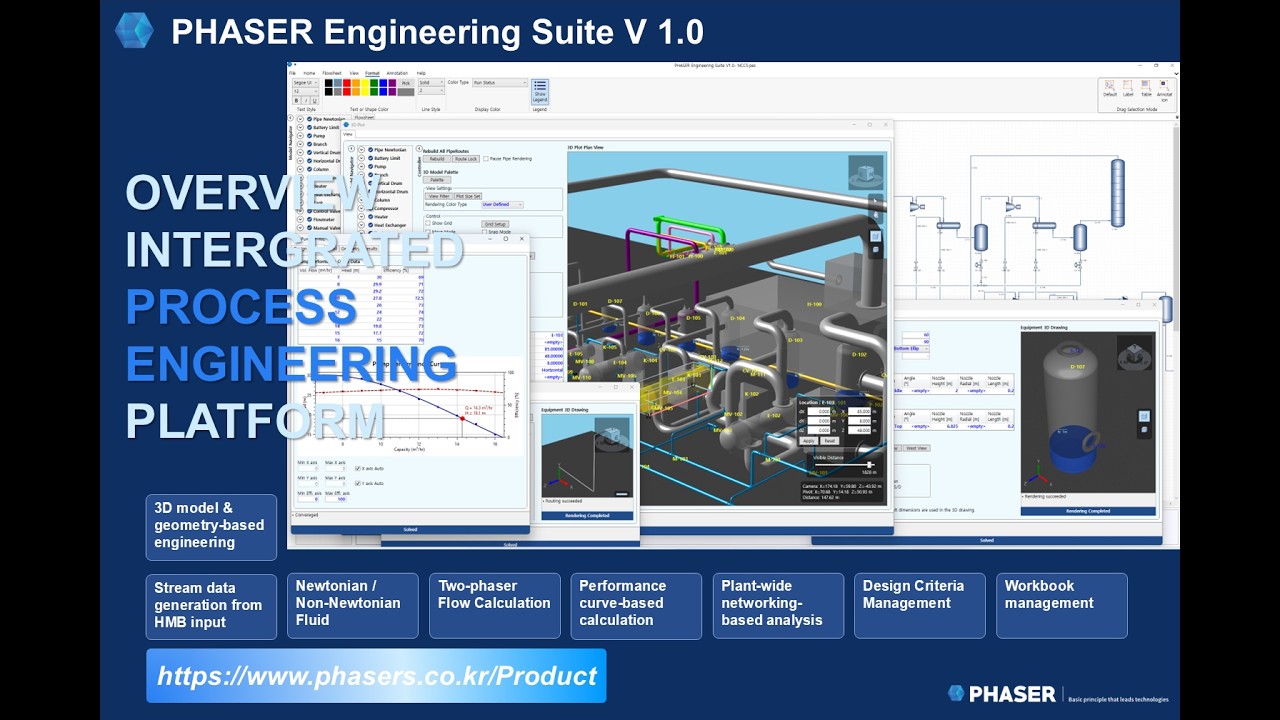Click the view cube in the right Equipment 3D Drawing
This screenshot has width=1280, height=720.
click(x=1134, y=353)
